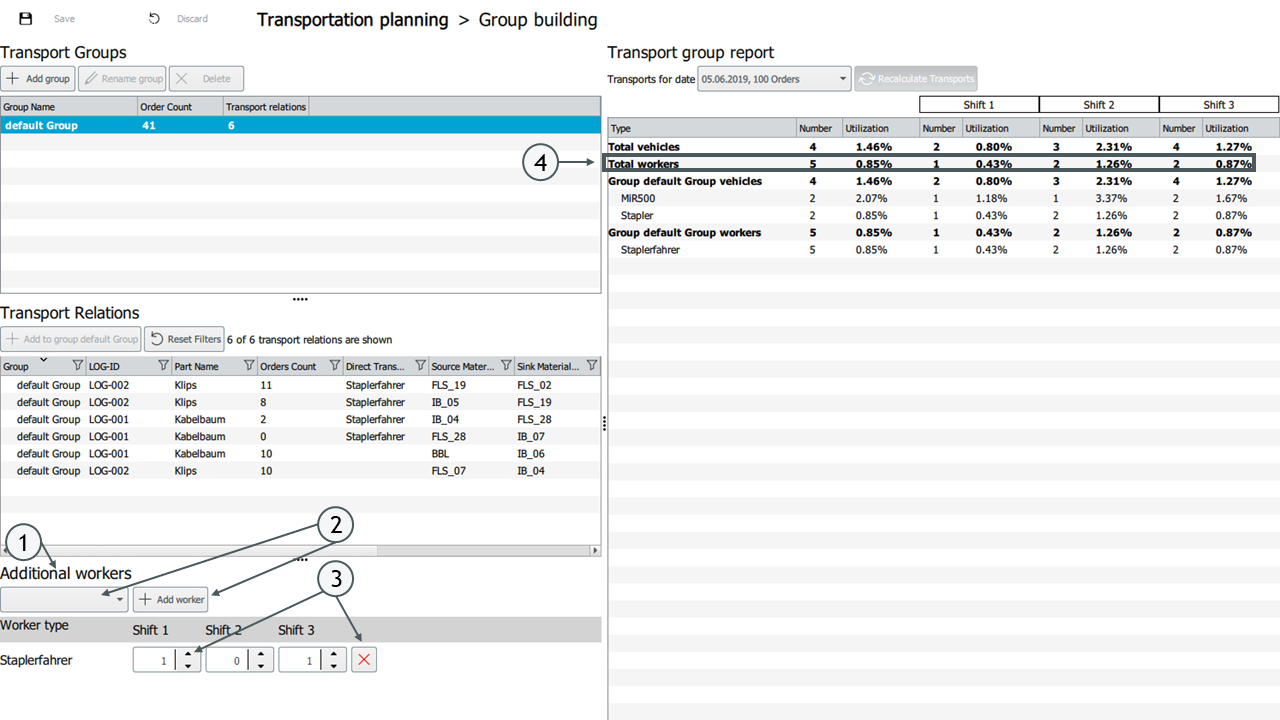Click the Add group button
1280x720 pixels.
click(38, 79)
